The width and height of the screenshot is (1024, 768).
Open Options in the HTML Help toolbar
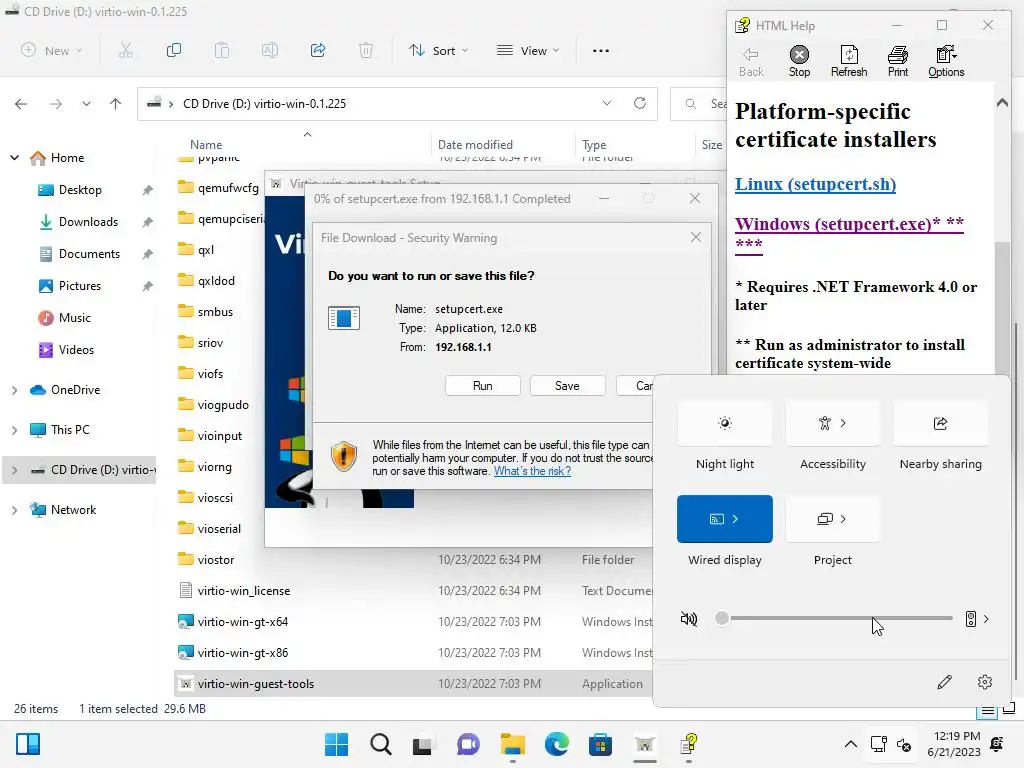coord(946,61)
